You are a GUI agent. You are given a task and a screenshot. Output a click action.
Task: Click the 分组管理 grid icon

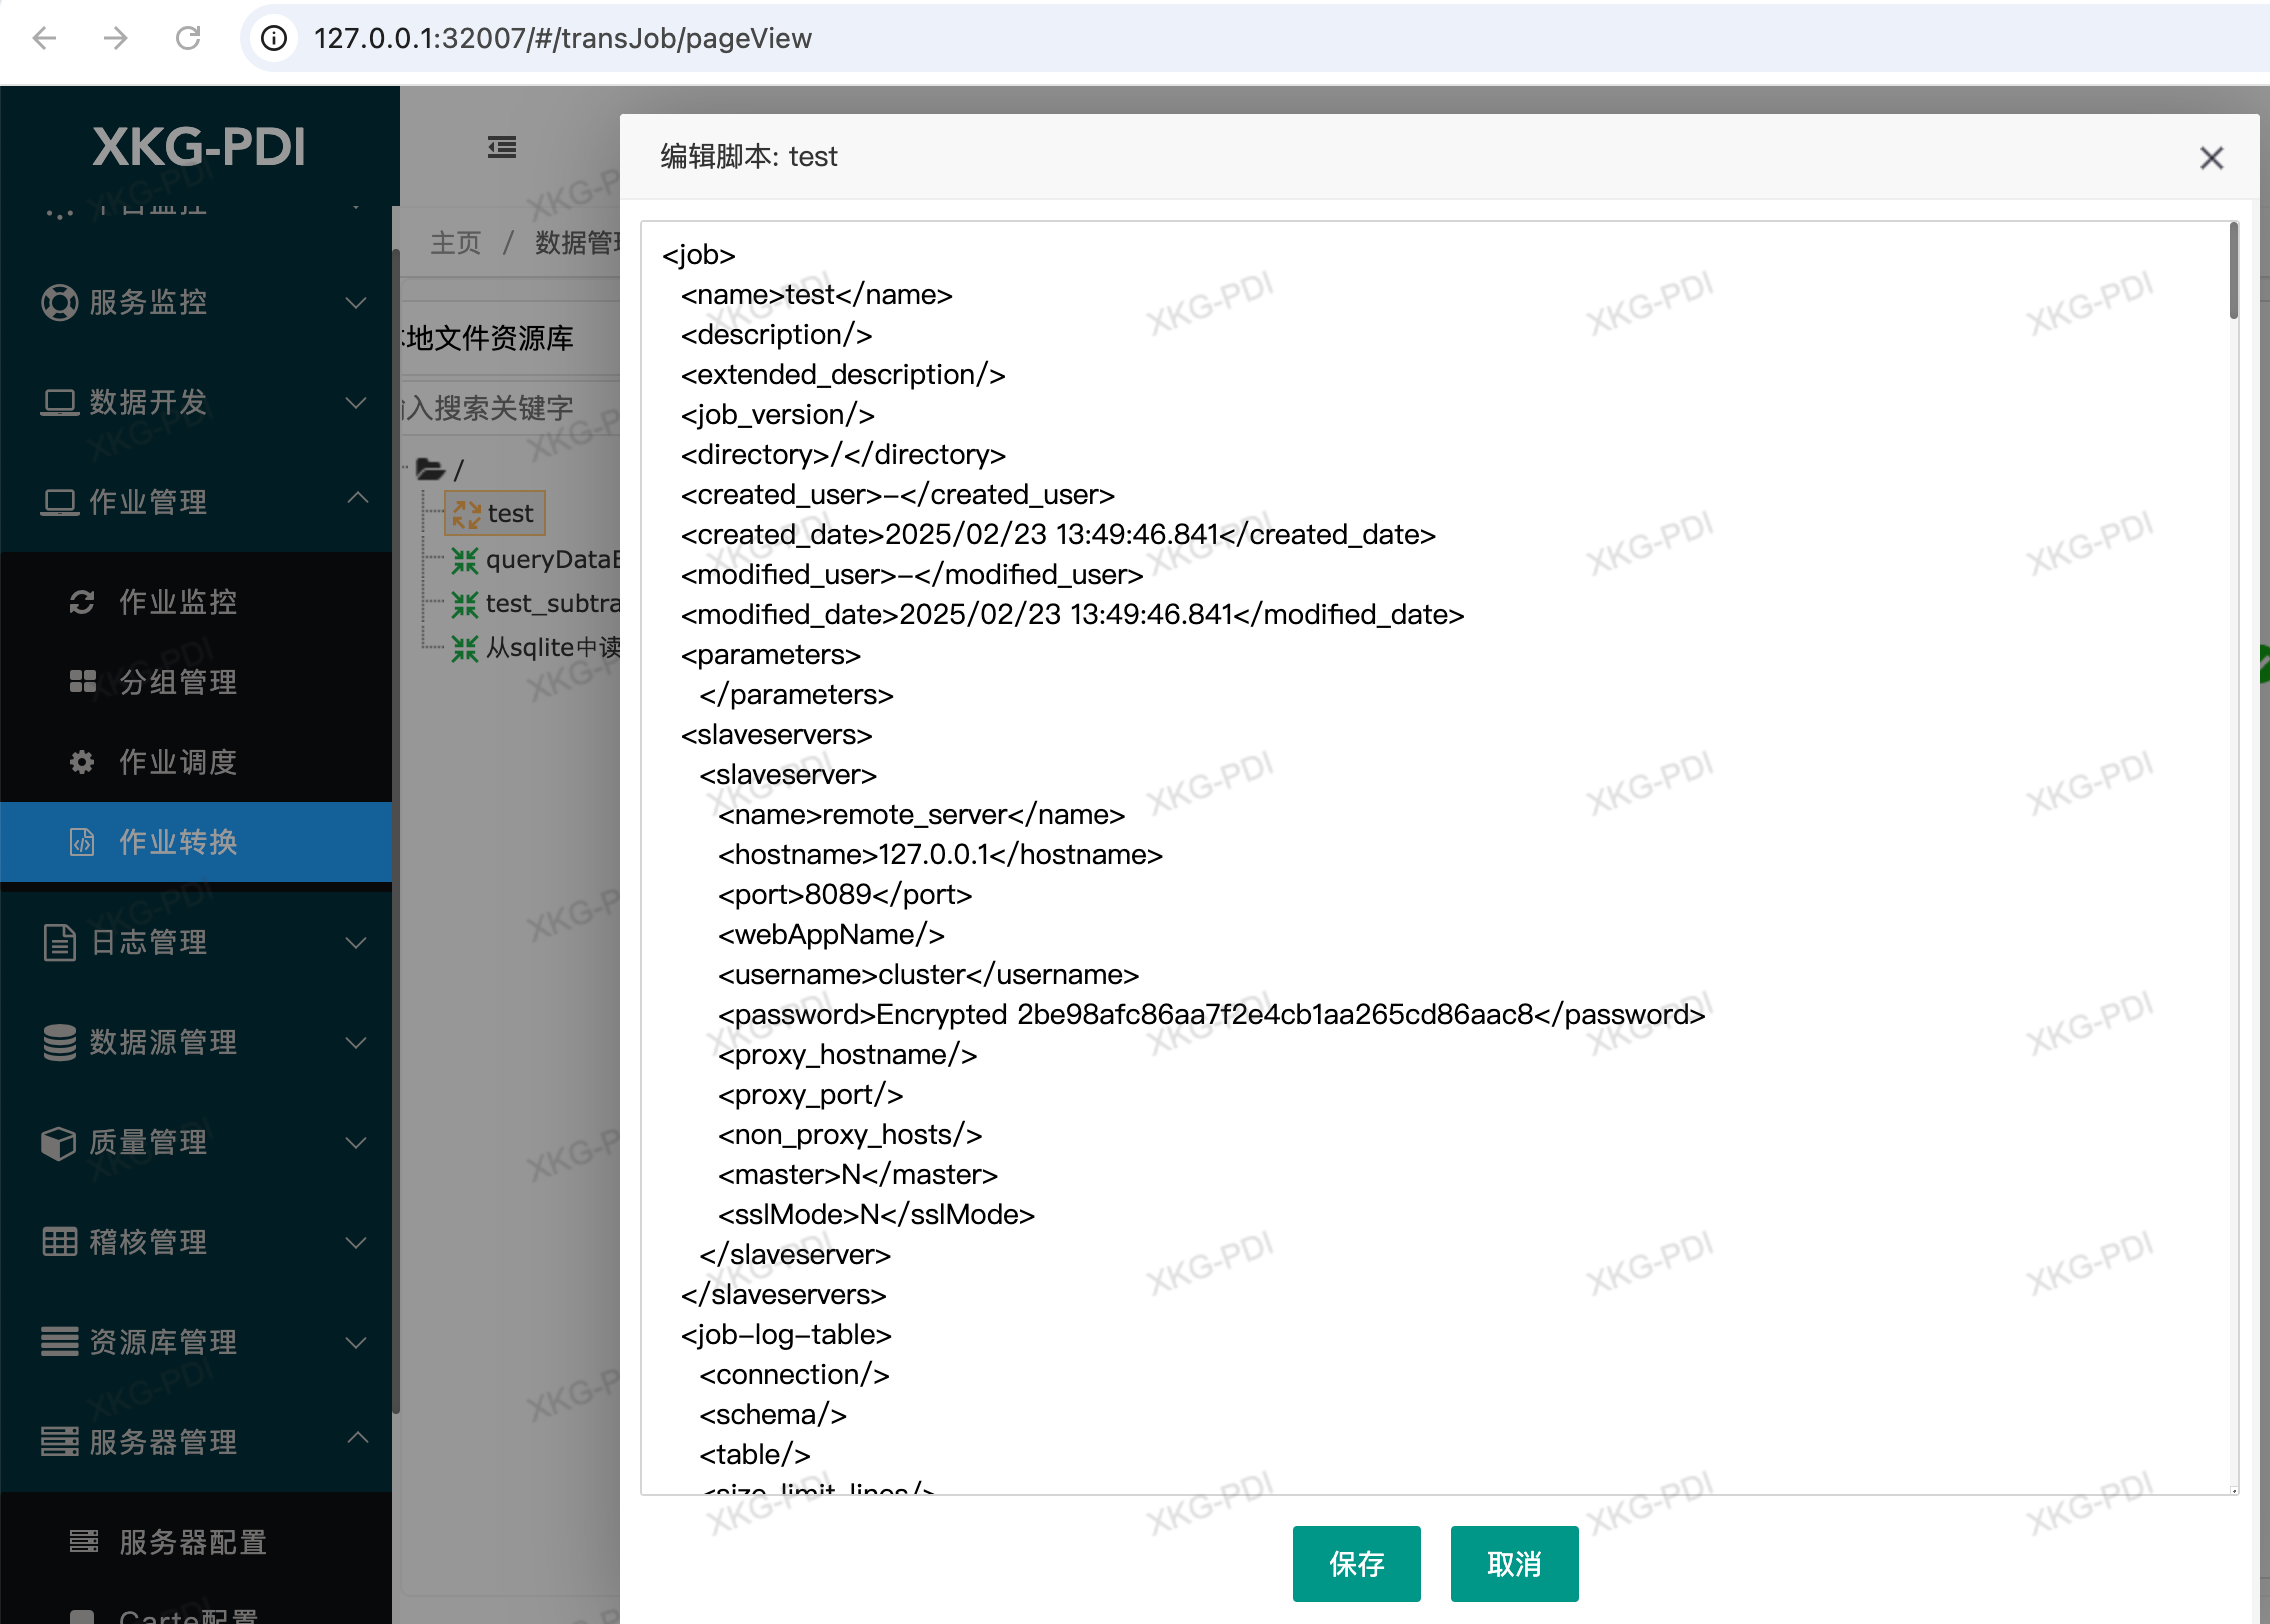coord(82,682)
